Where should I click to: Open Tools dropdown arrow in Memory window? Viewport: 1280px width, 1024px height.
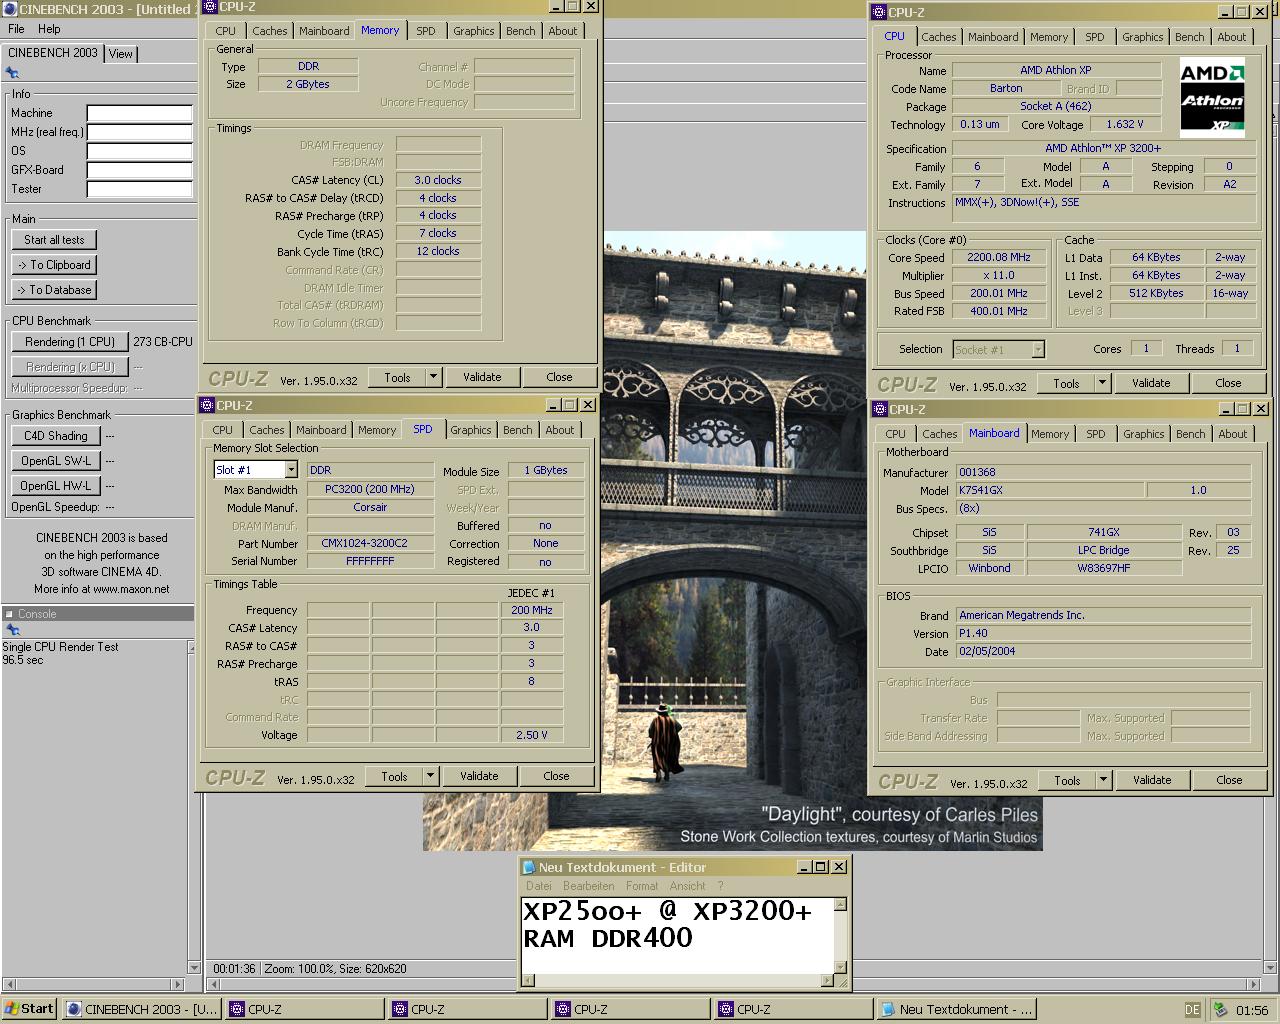click(x=433, y=377)
